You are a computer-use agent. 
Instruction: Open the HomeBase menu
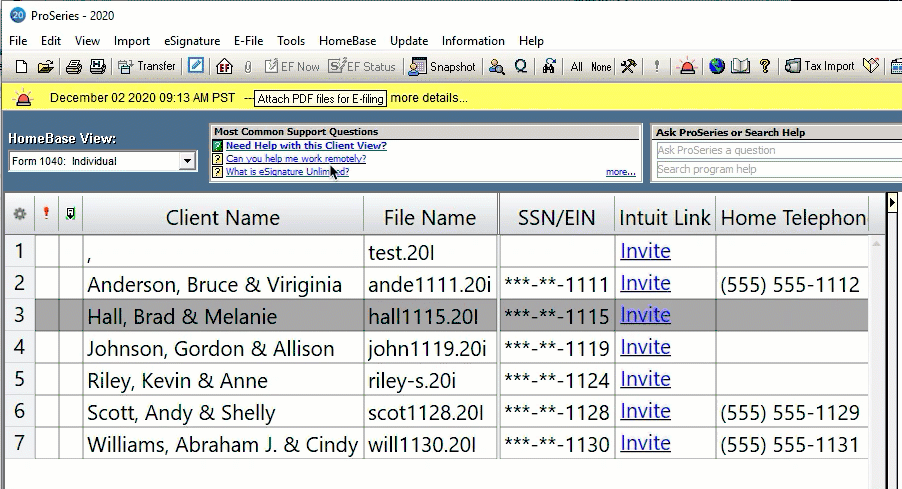tap(347, 41)
